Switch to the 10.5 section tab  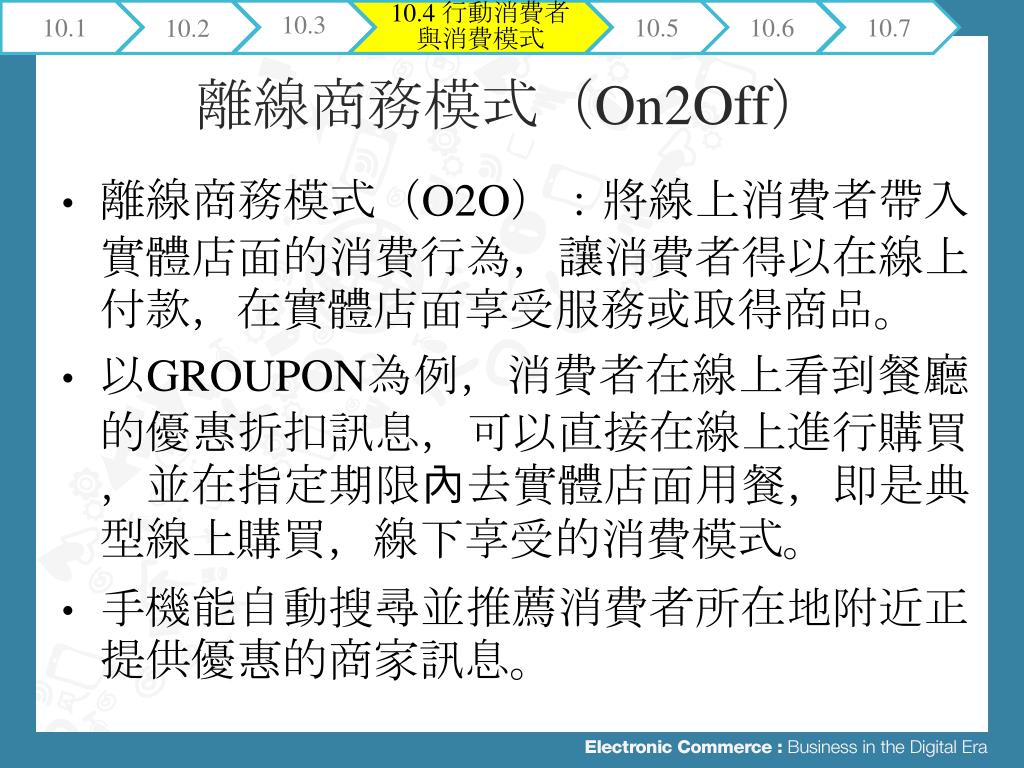[656, 27]
